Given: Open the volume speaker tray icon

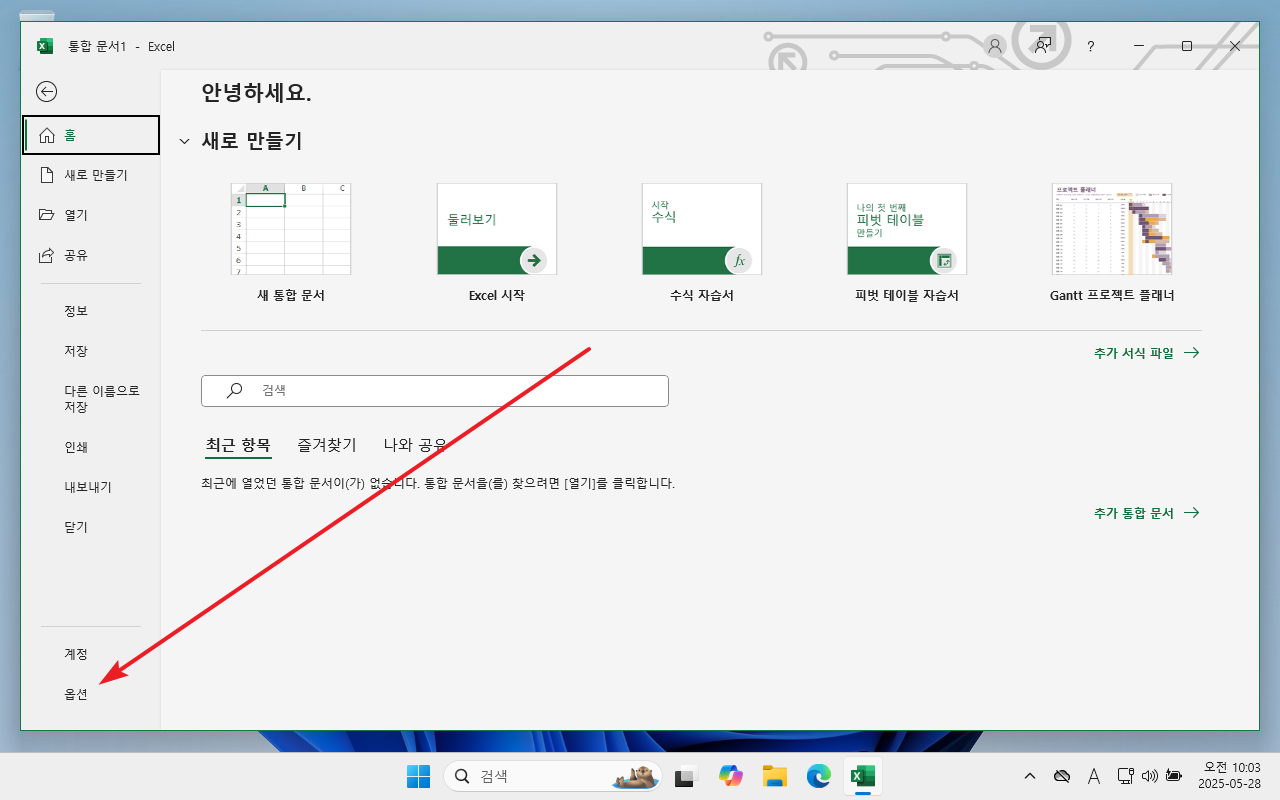Looking at the screenshot, I should click(1149, 776).
